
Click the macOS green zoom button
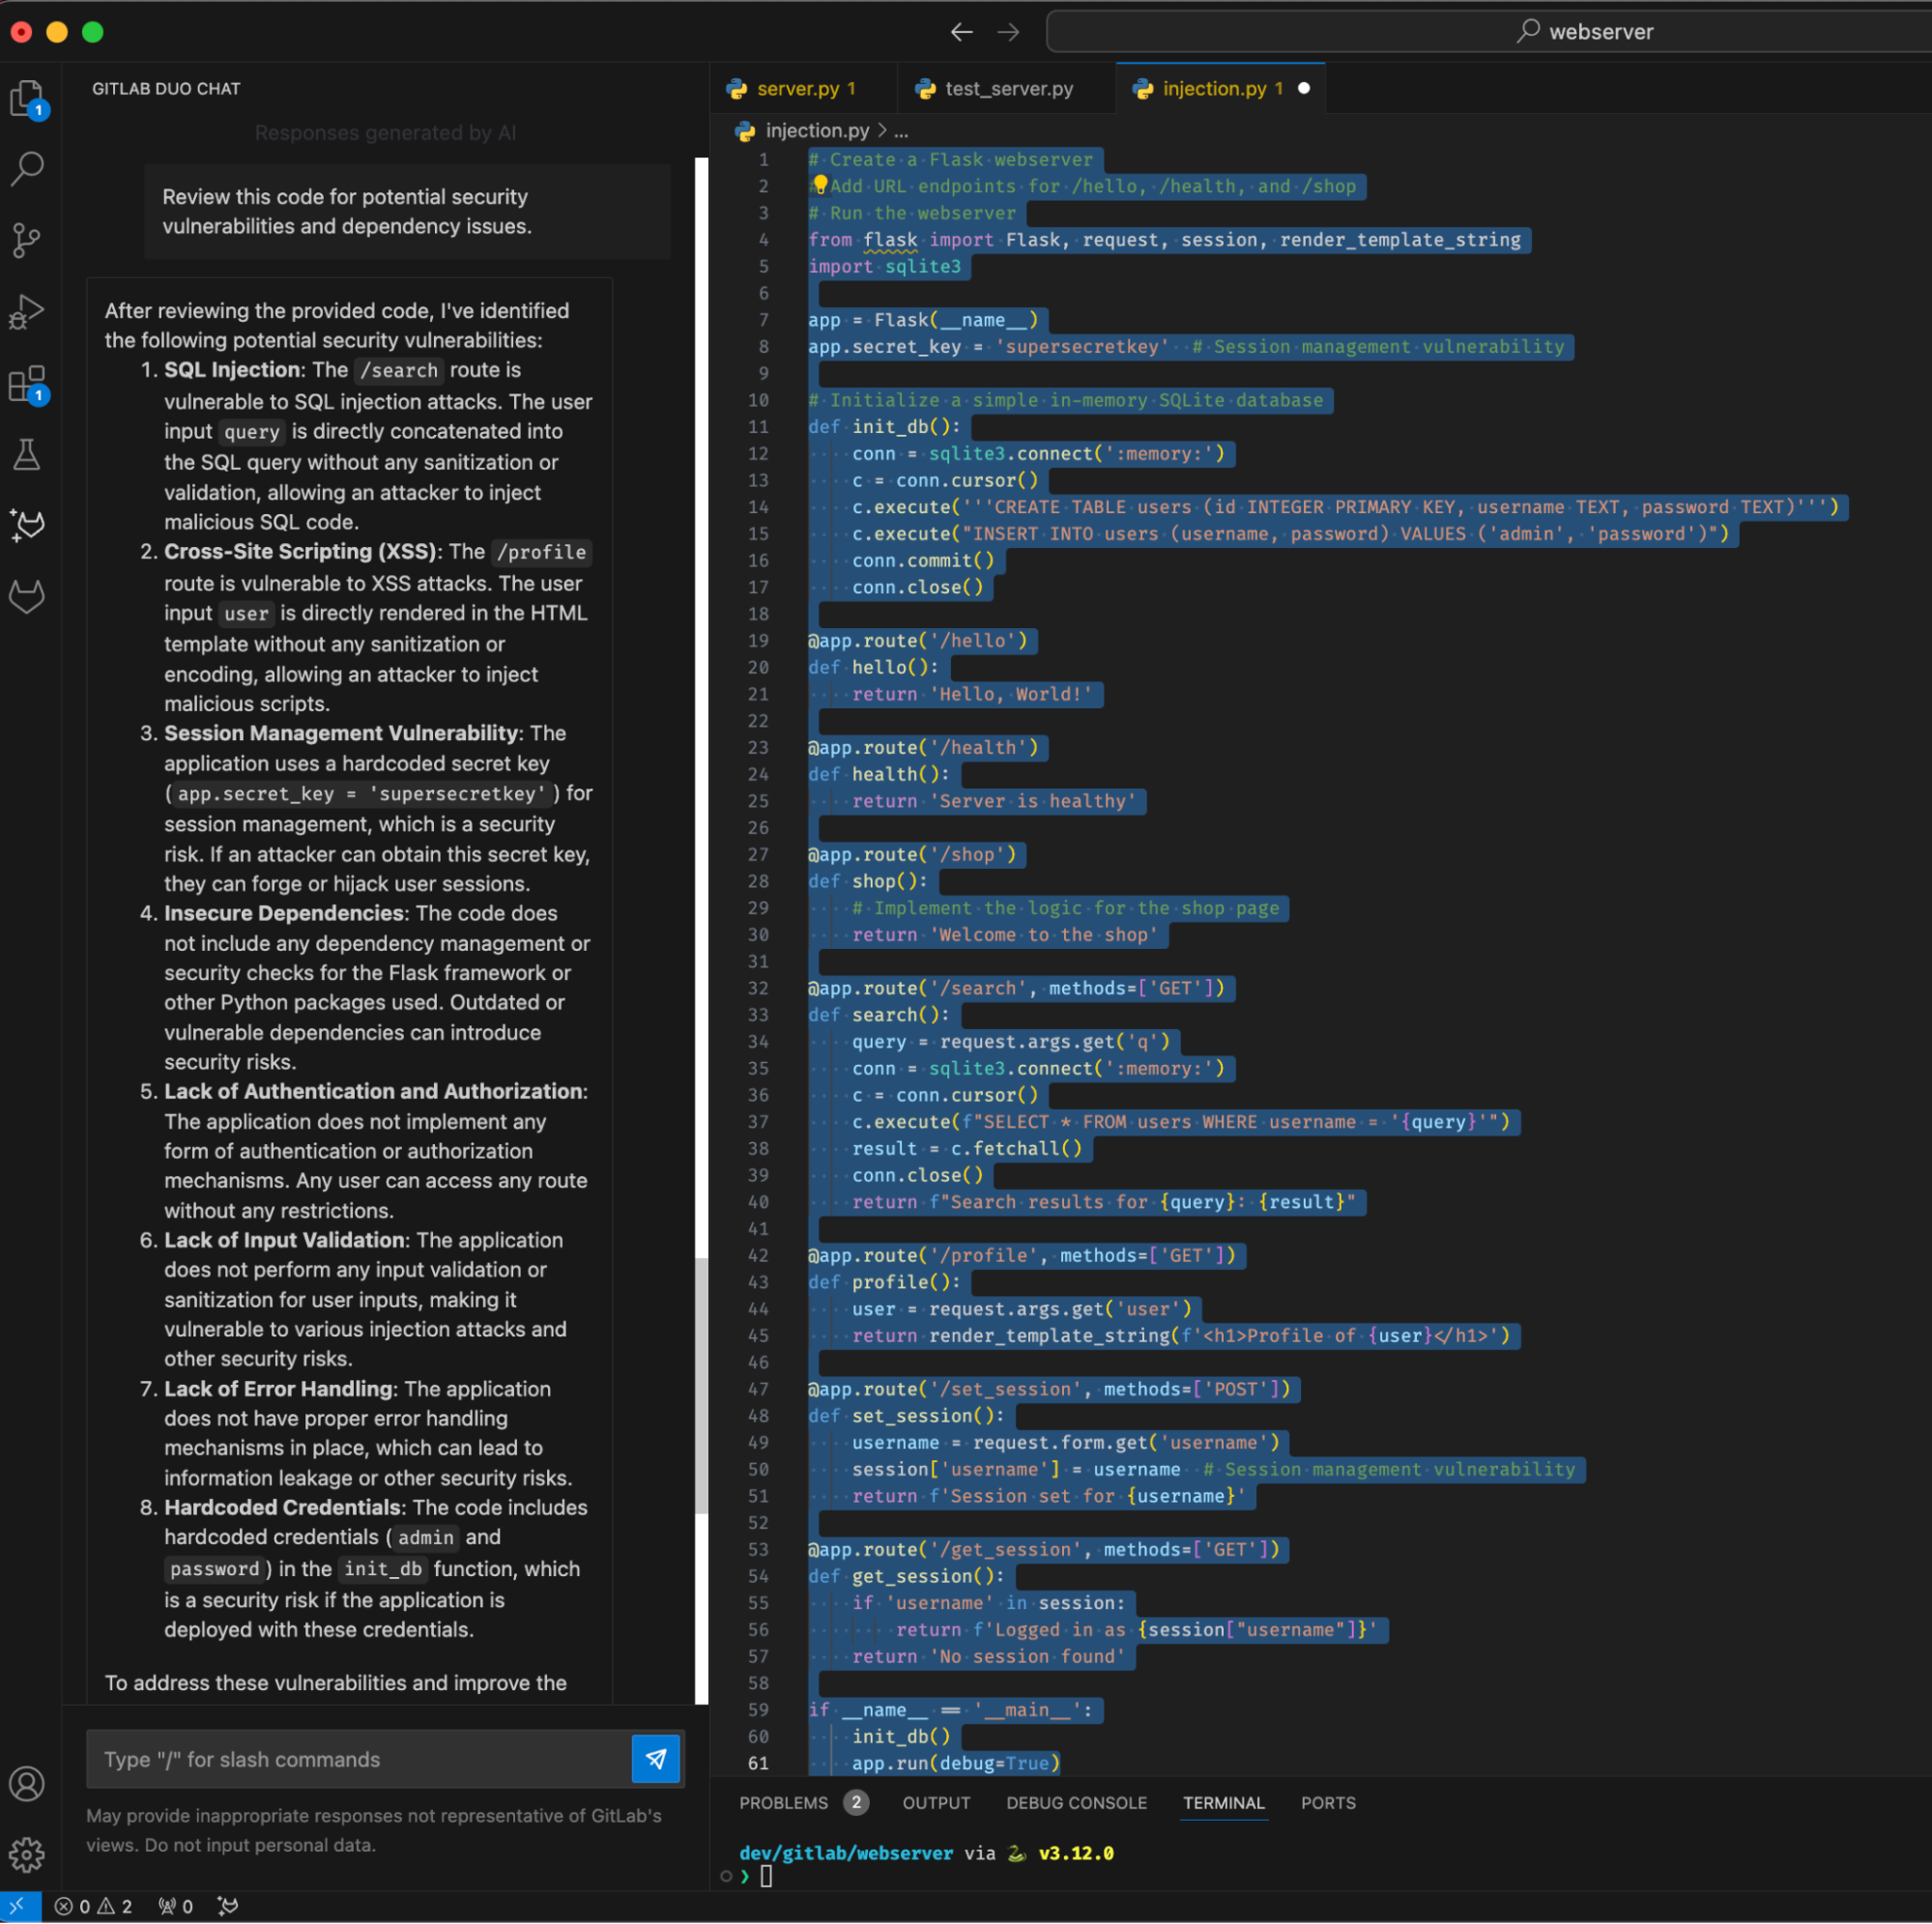coord(93,32)
